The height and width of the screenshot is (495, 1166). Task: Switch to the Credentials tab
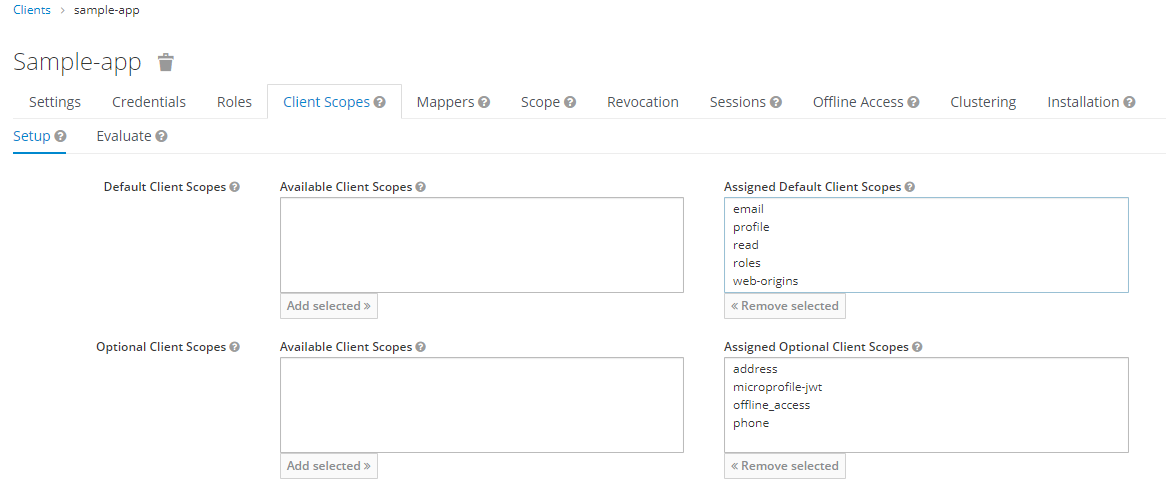pos(149,102)
